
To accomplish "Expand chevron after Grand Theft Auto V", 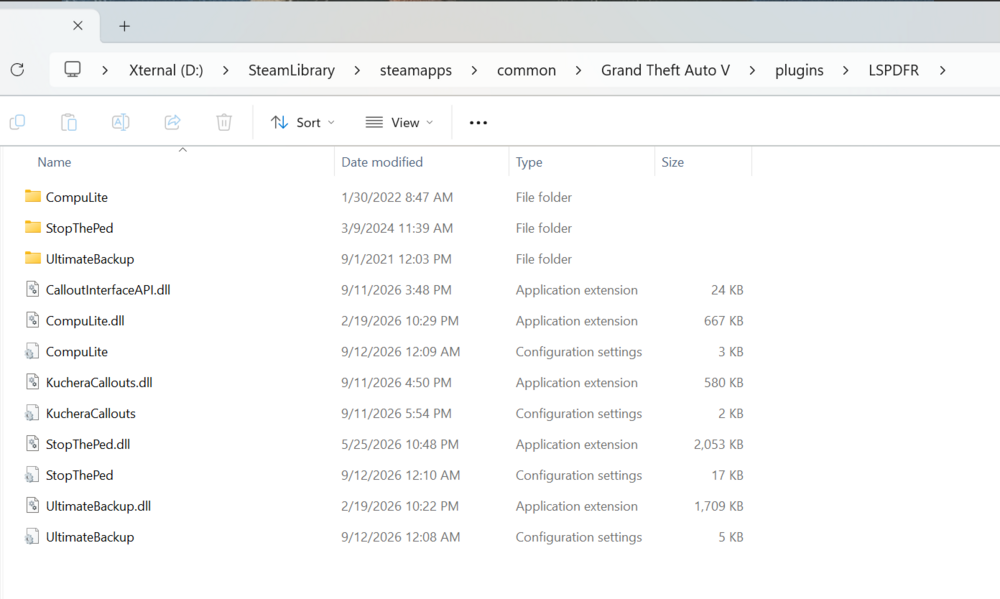I will 753,70.
